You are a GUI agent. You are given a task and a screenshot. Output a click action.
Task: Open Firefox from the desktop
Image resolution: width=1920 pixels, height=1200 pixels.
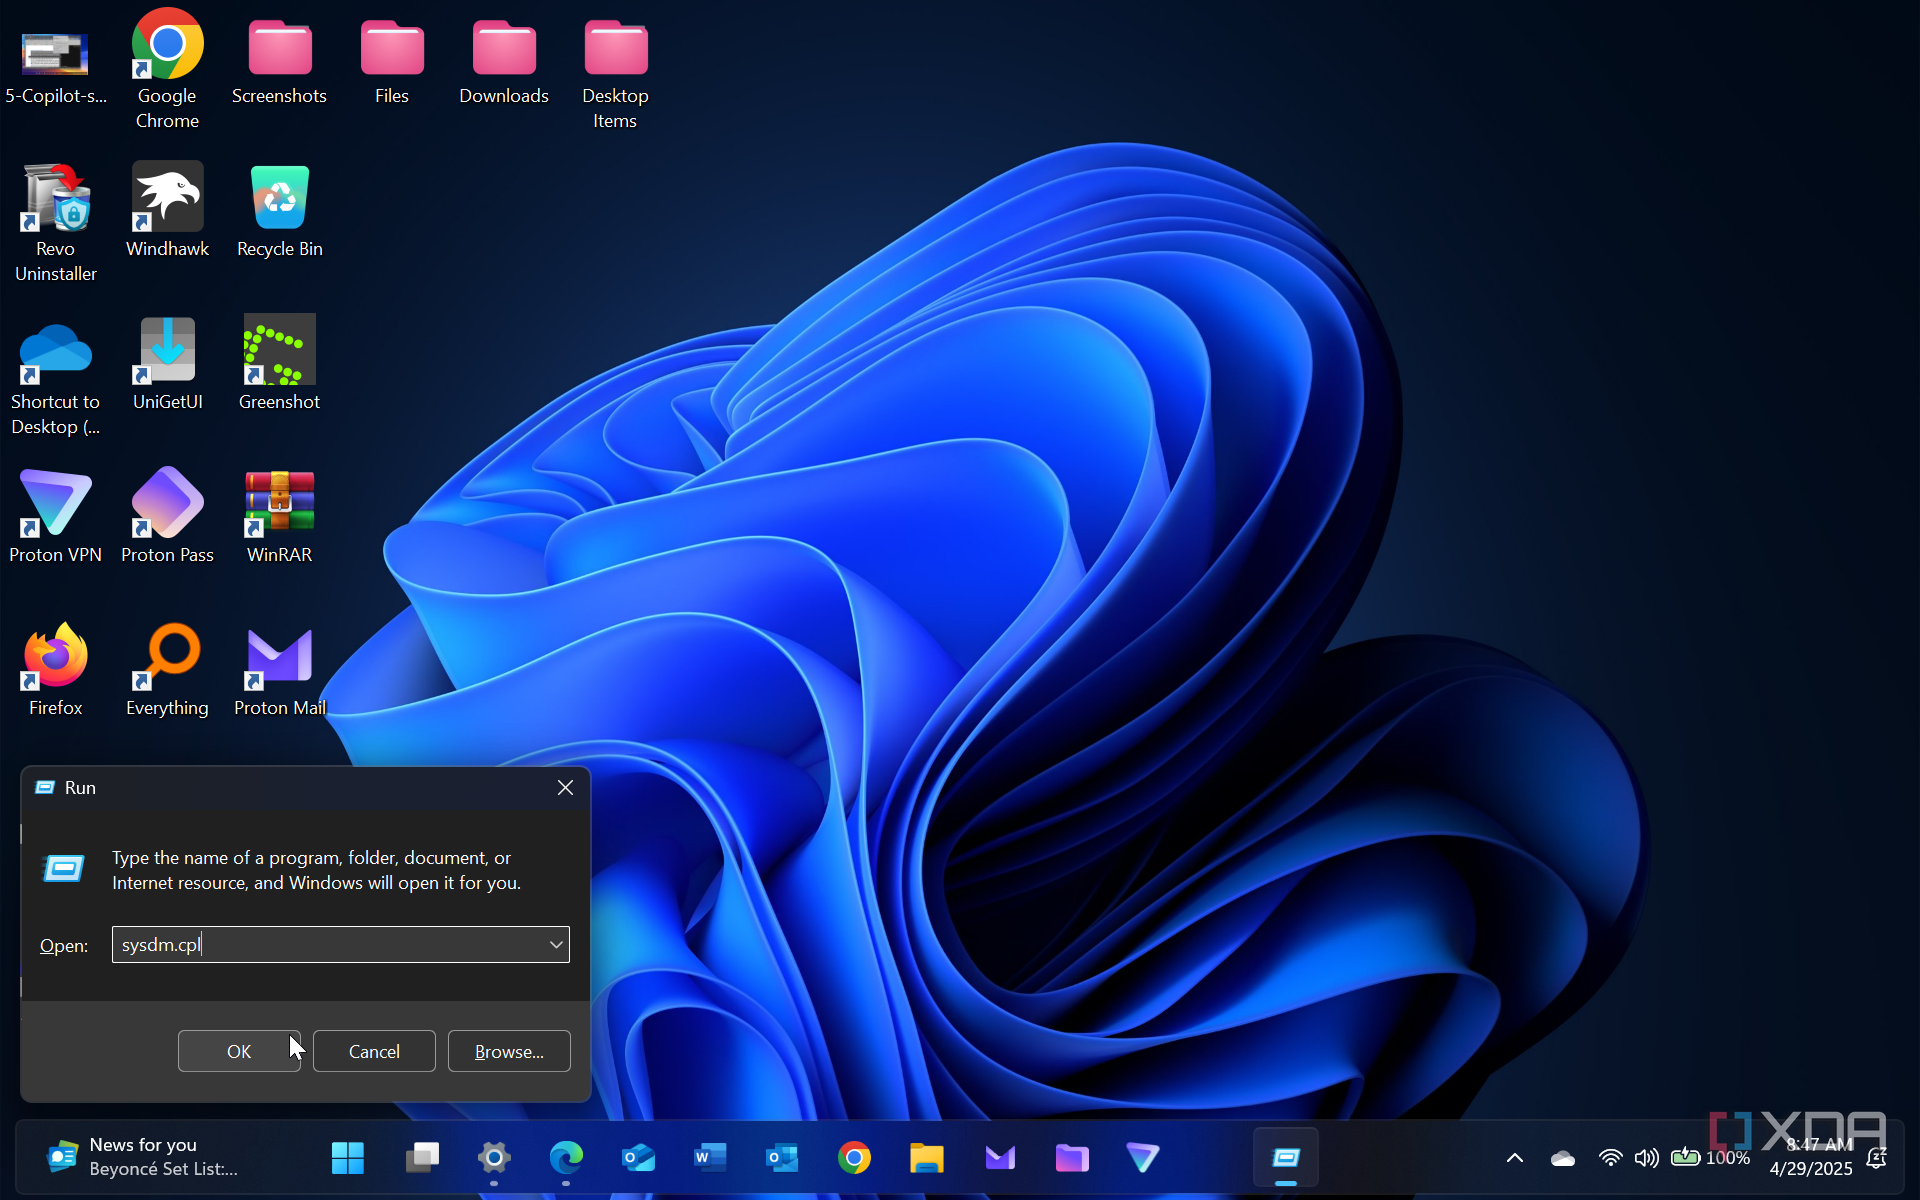pyautogui.click(x=55, y=669)
